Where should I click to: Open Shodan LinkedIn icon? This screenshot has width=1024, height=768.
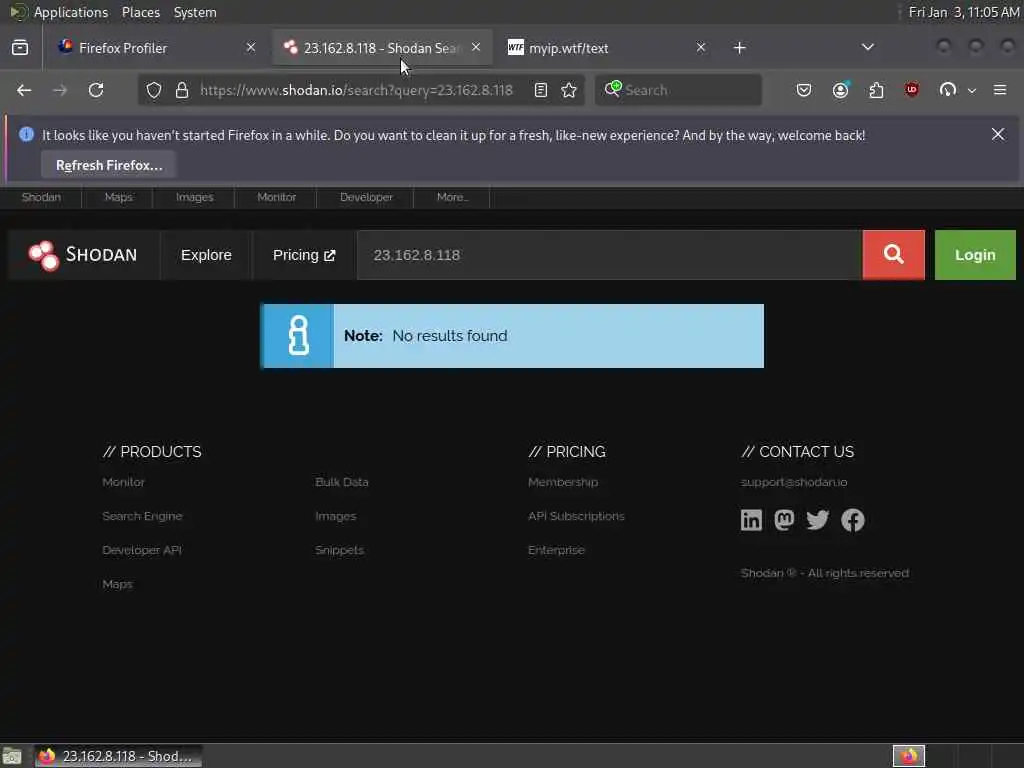tap(751, 520)
